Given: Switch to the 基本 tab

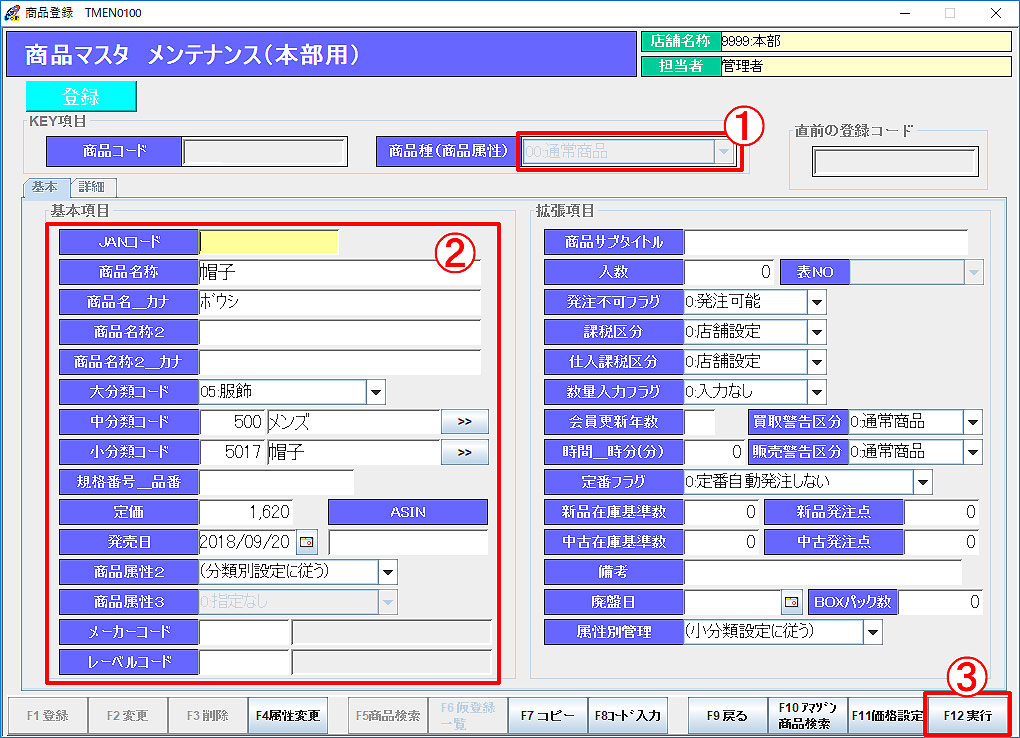Looking at the screenshot, I should click(45, 187).
